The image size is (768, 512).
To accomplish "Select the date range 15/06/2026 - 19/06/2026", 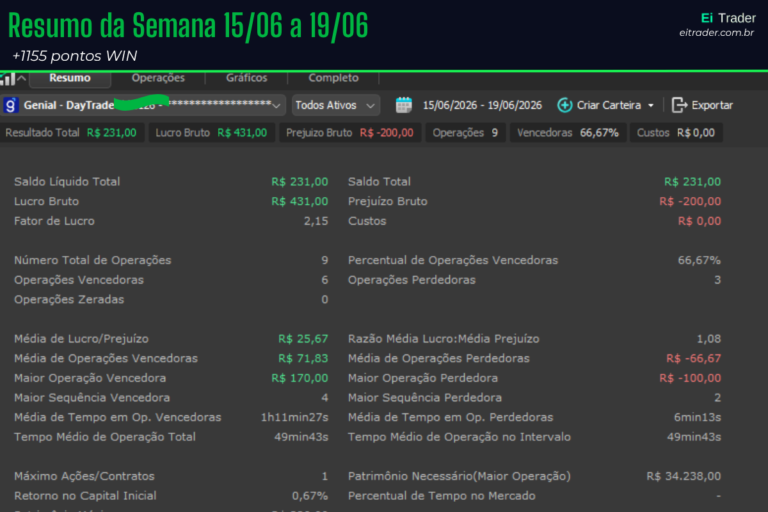I will (482, 105).
